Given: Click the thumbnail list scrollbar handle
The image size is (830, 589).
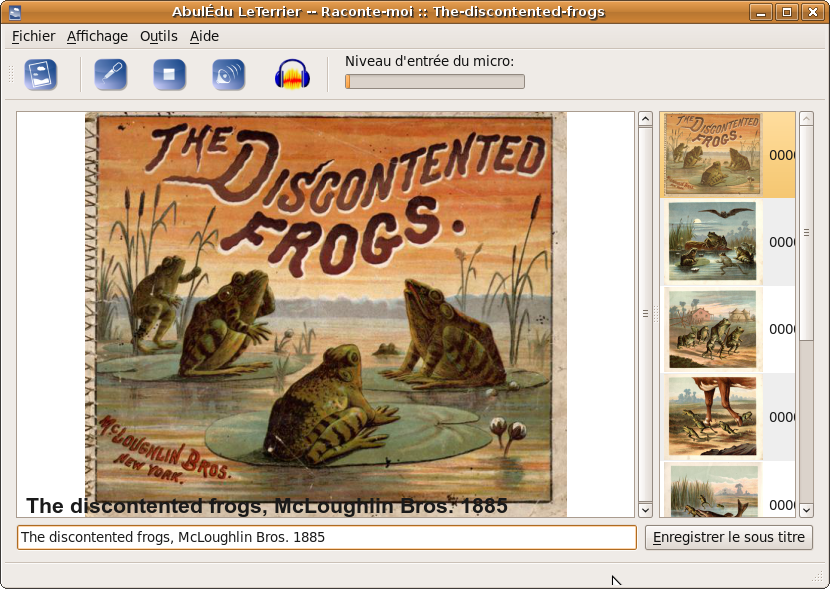Looking at the screenshot, I should 806,233.
